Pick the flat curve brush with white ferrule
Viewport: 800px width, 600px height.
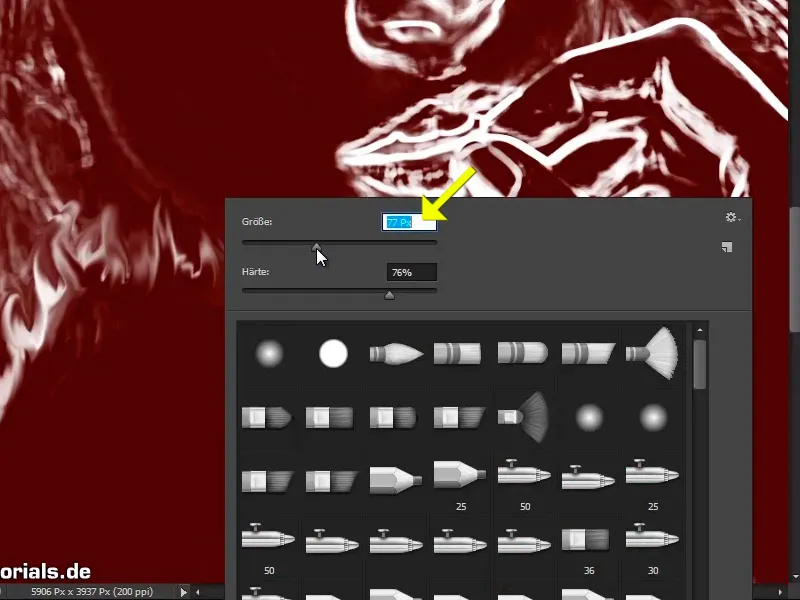[393, 417]
